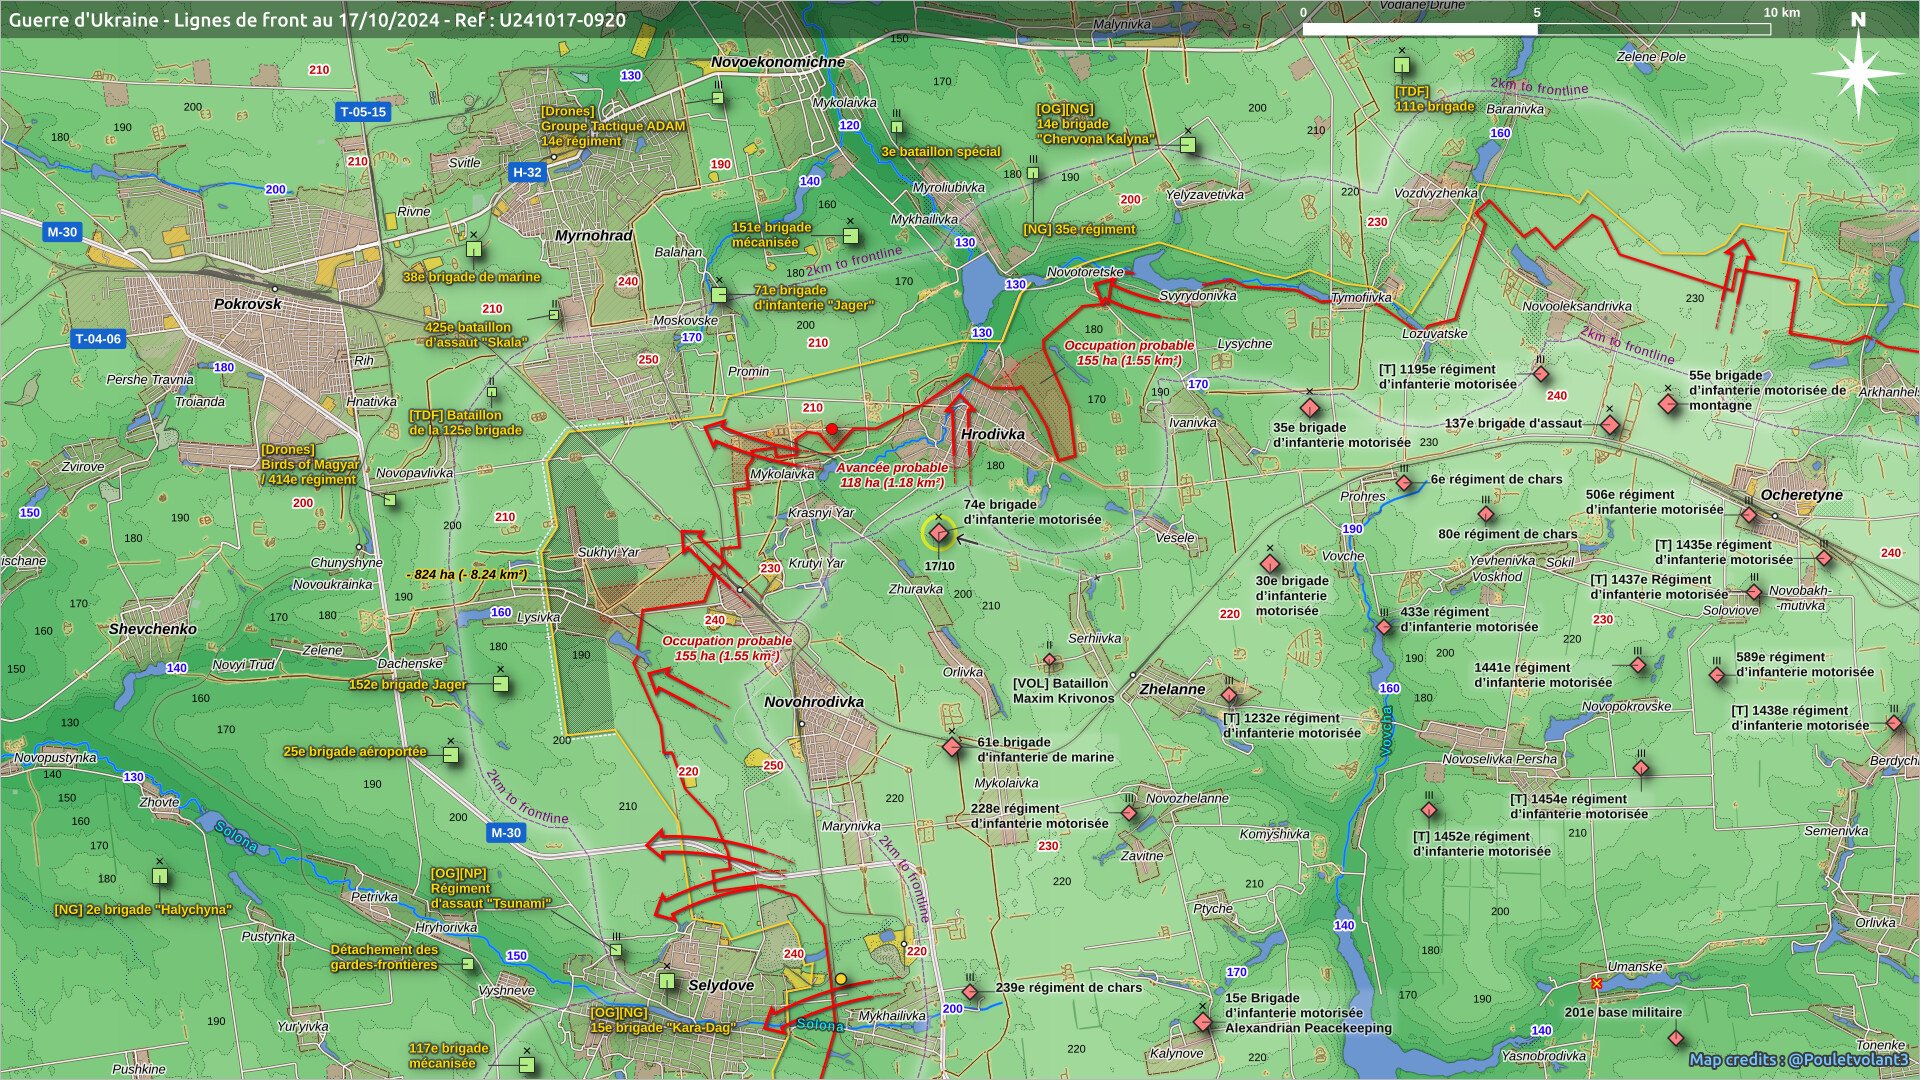
Task: Select the 111e brigade TDF unit symbol
Action: (x=1402, y=65)
